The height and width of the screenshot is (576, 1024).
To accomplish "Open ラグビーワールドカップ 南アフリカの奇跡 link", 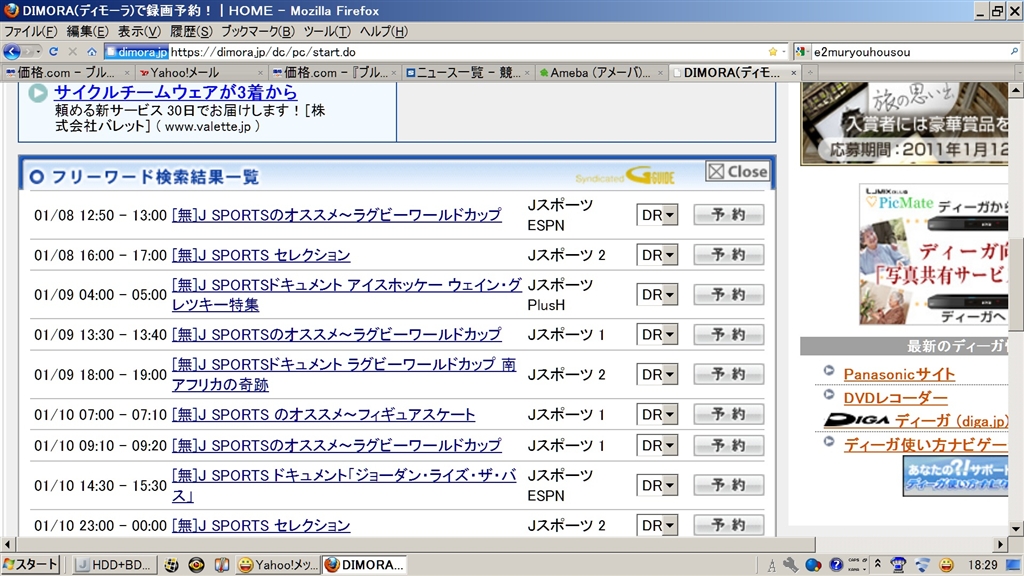I will (x=344, y=374).
